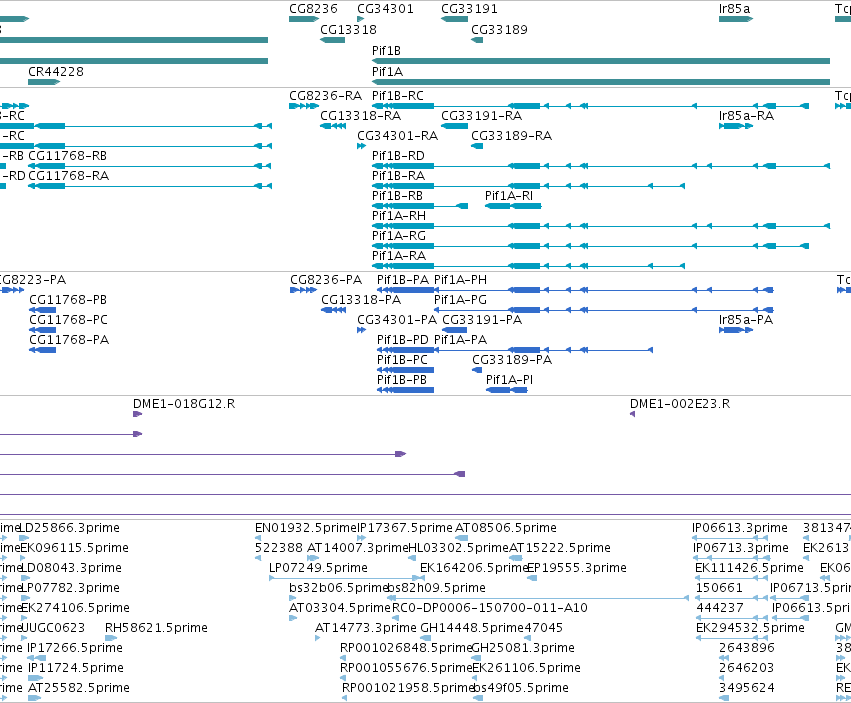Select EST LD25866.3prime
This screenshot has width=851, height=703.
point(24,538)
